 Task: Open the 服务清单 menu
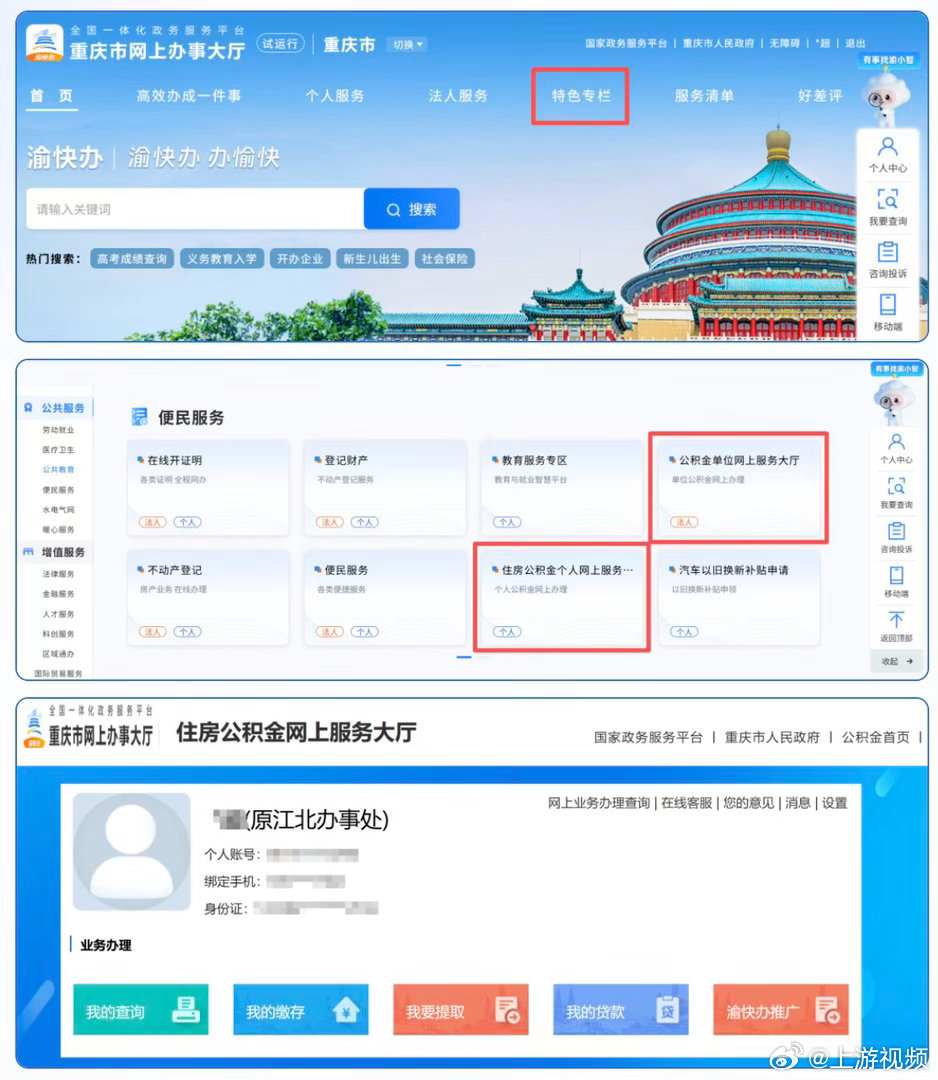704,96
